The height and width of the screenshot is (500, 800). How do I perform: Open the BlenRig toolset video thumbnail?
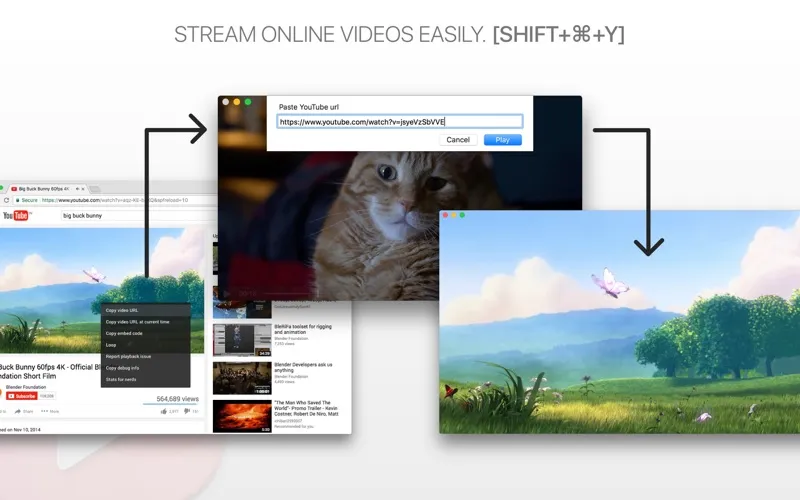point(242,340)
